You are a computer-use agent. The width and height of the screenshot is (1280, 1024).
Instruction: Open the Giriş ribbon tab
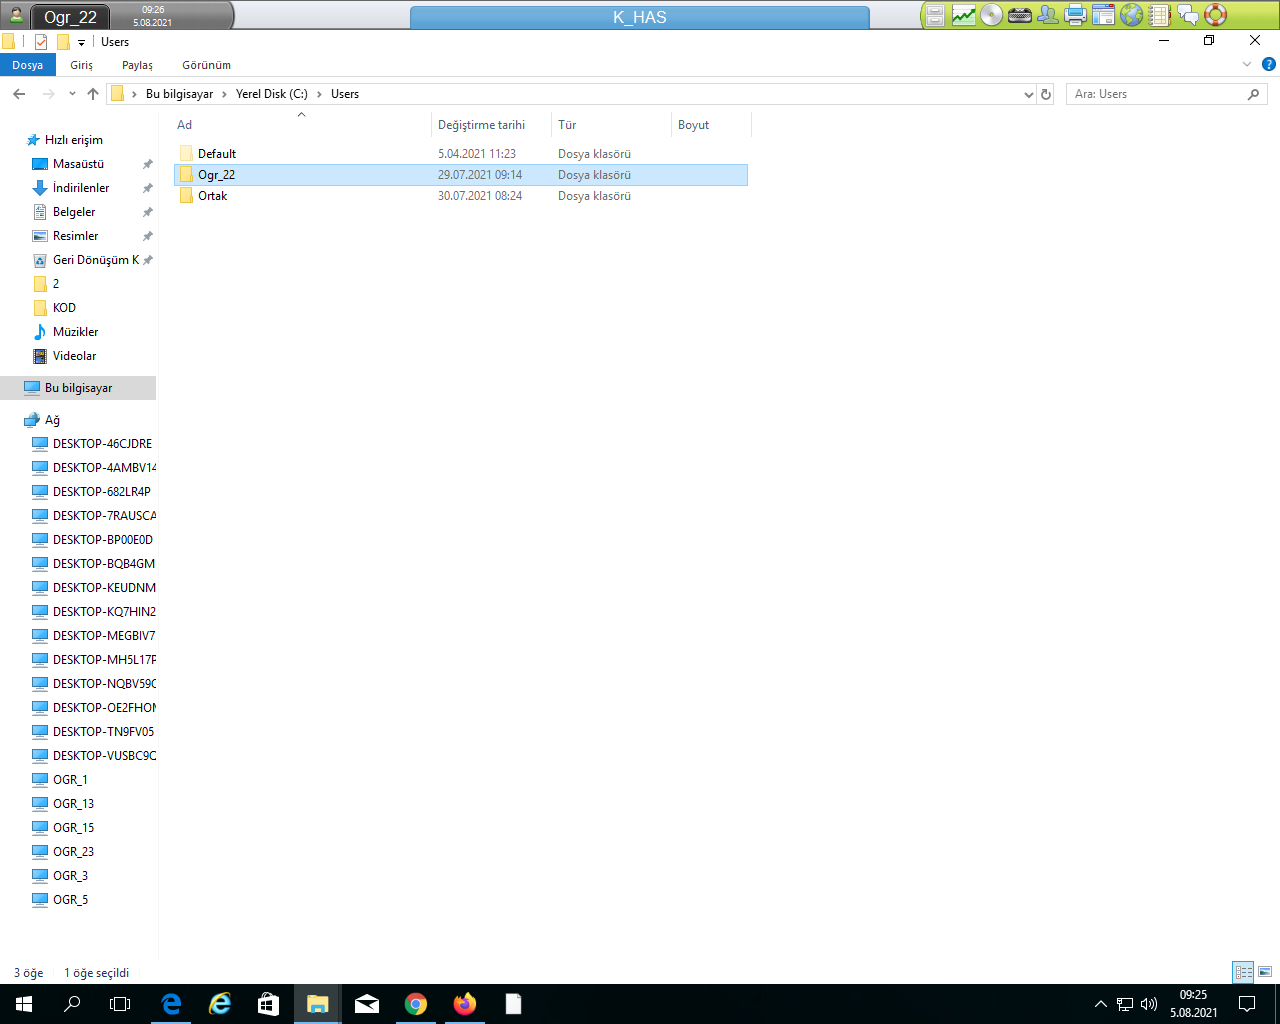(82, 65)
